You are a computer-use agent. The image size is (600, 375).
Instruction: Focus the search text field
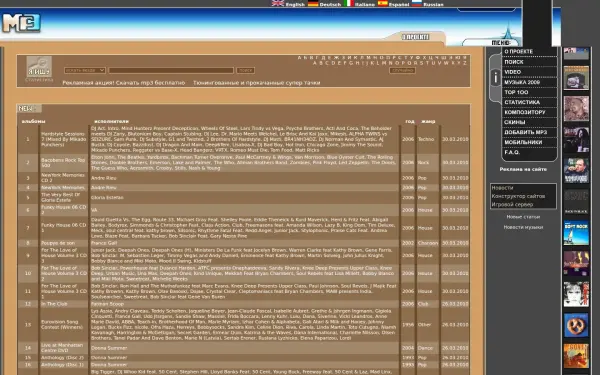click(171, 70)
